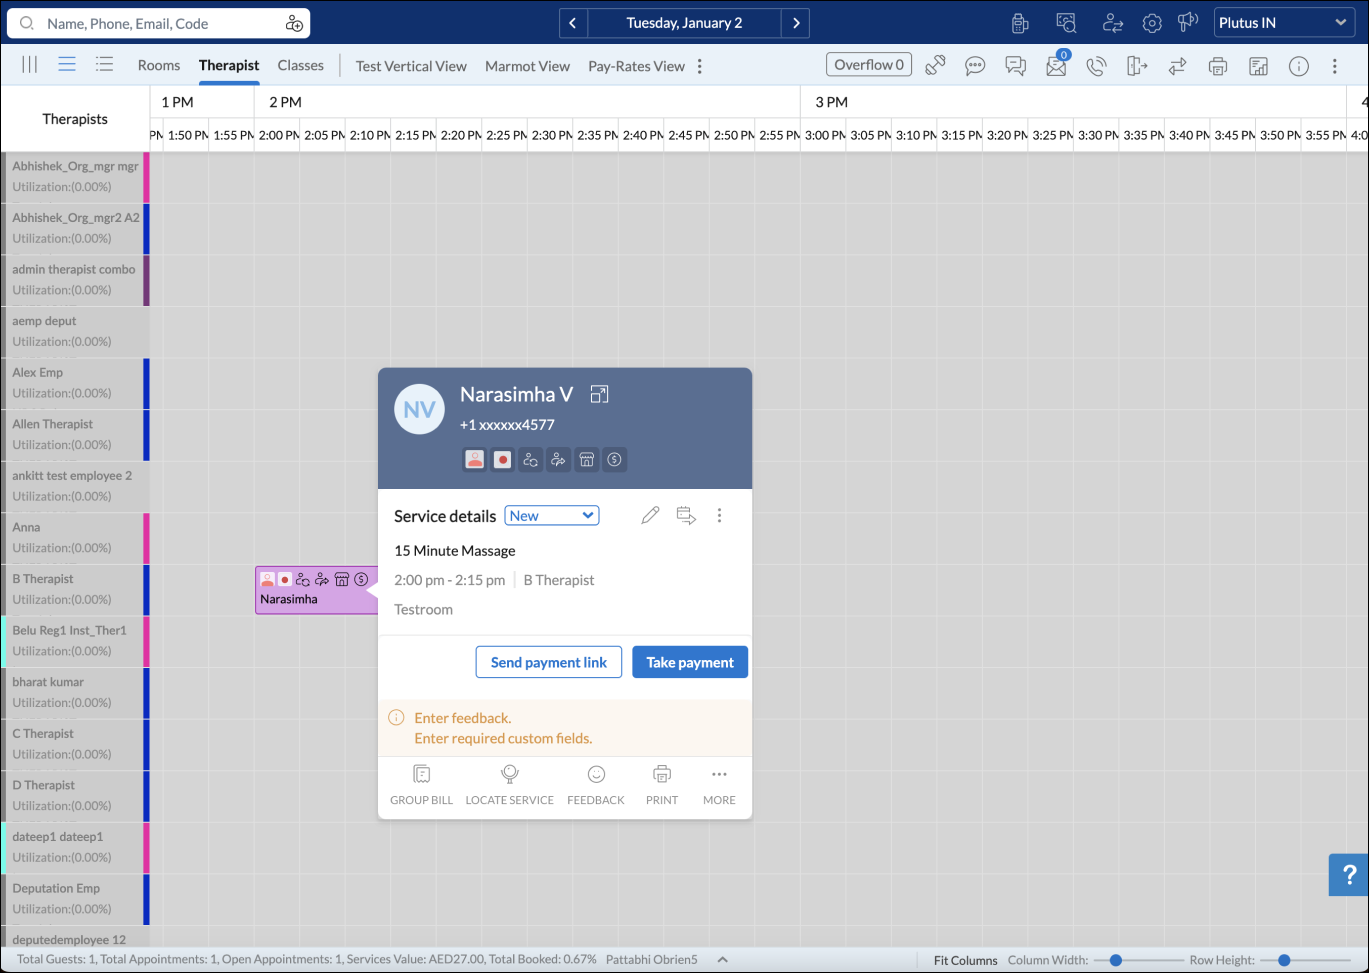This screenshot has height=973, width=1369.
Task: Click Send payment link button
Action: 548,662
